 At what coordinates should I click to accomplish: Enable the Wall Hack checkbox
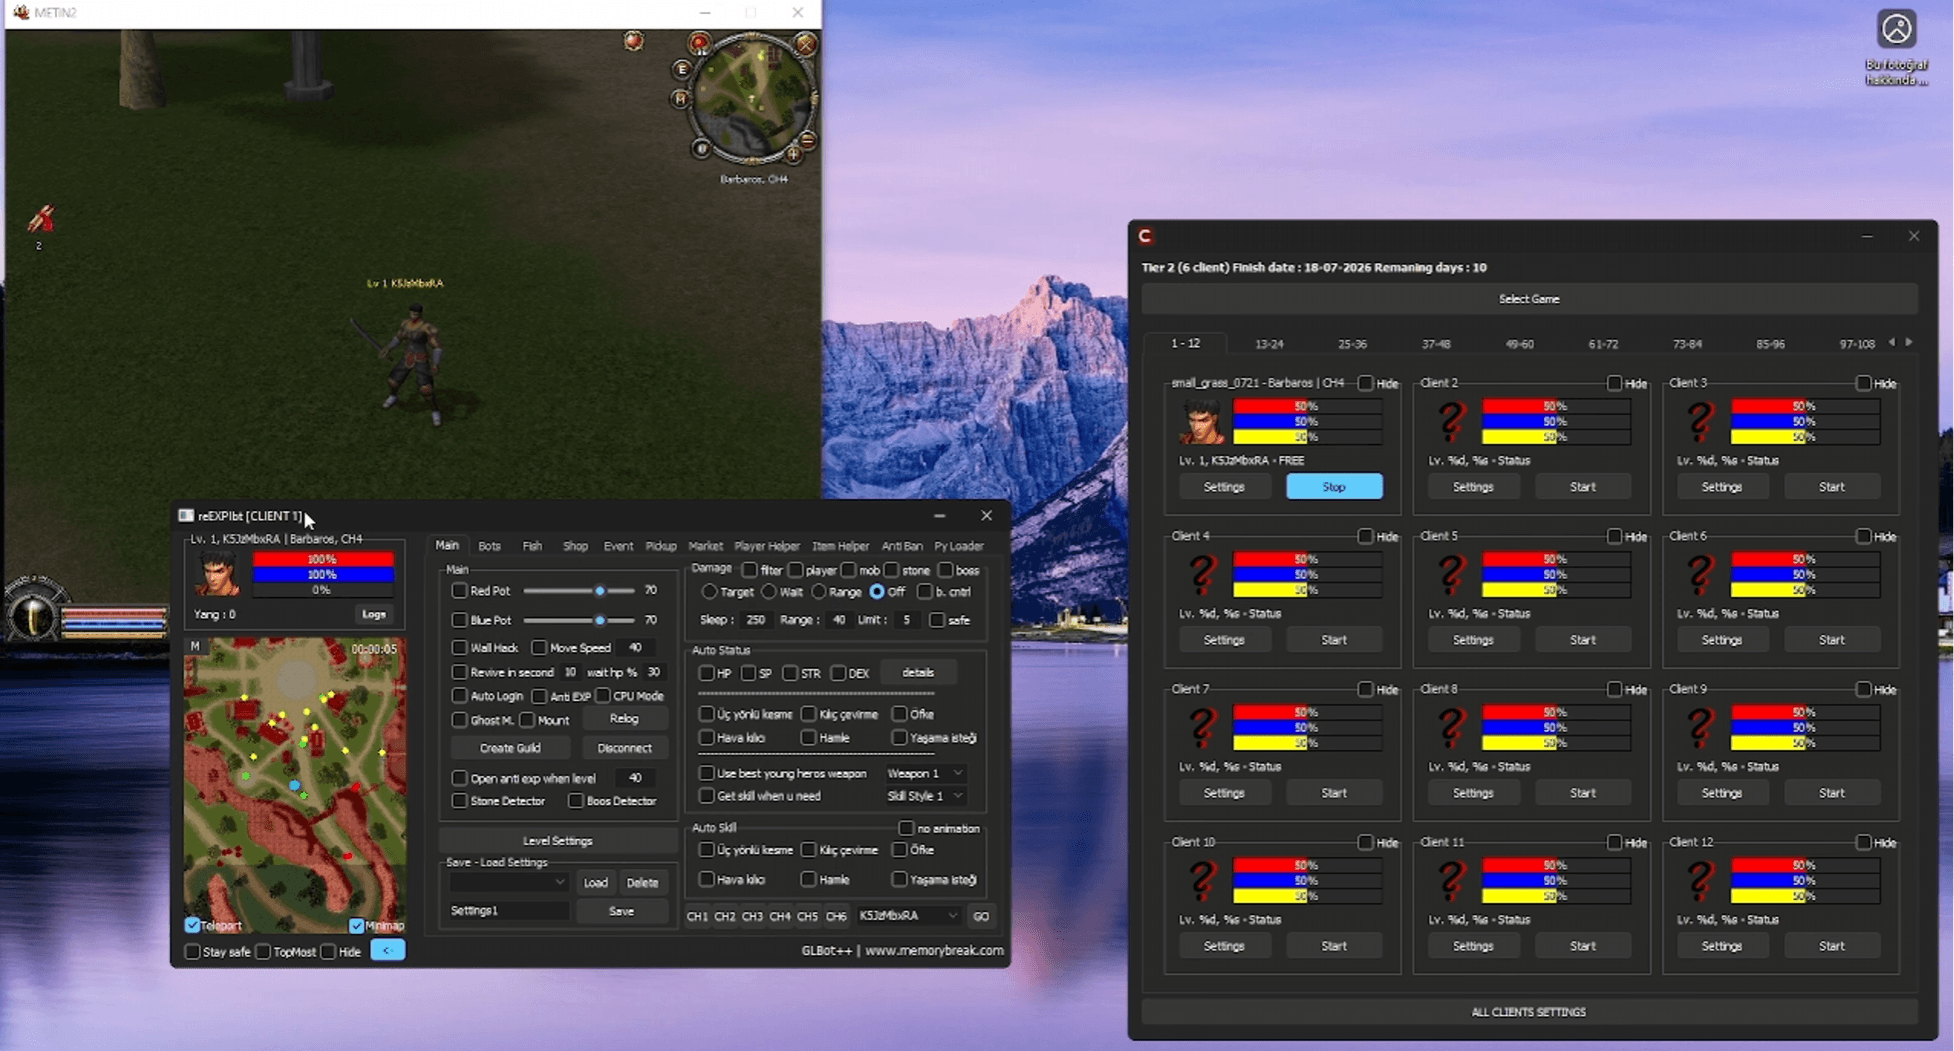459,648
